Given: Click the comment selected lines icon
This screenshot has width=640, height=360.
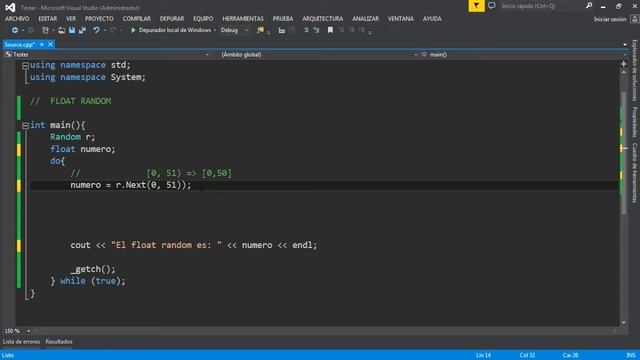Looking at the screenshot, I should point(306,30).
